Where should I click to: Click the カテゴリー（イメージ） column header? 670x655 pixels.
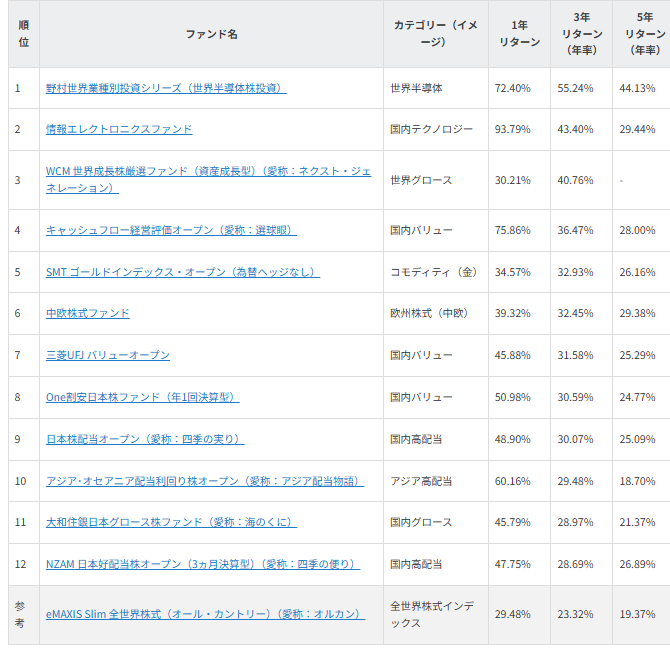coord(435,34)
